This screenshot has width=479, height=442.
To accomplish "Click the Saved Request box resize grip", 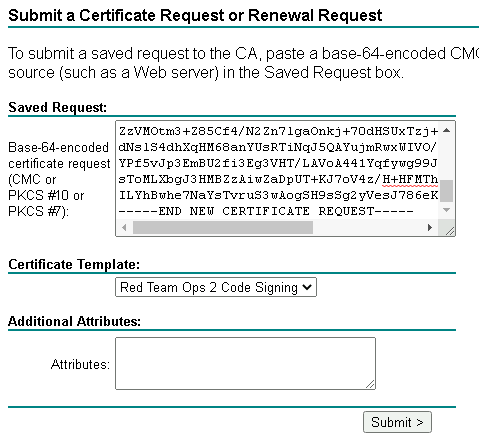I will (x=449, y=231).
